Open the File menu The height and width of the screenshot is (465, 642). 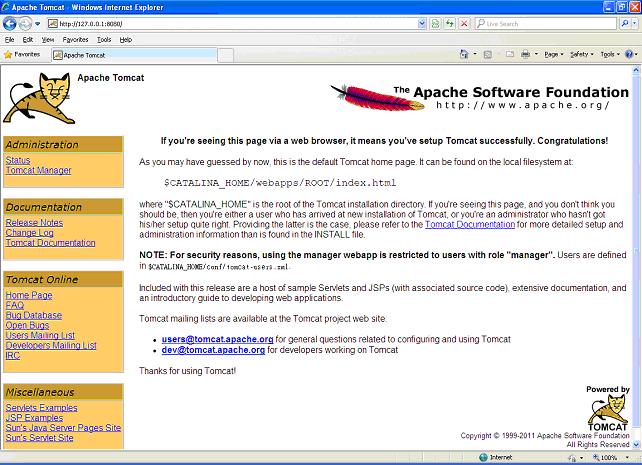[9, 40]
